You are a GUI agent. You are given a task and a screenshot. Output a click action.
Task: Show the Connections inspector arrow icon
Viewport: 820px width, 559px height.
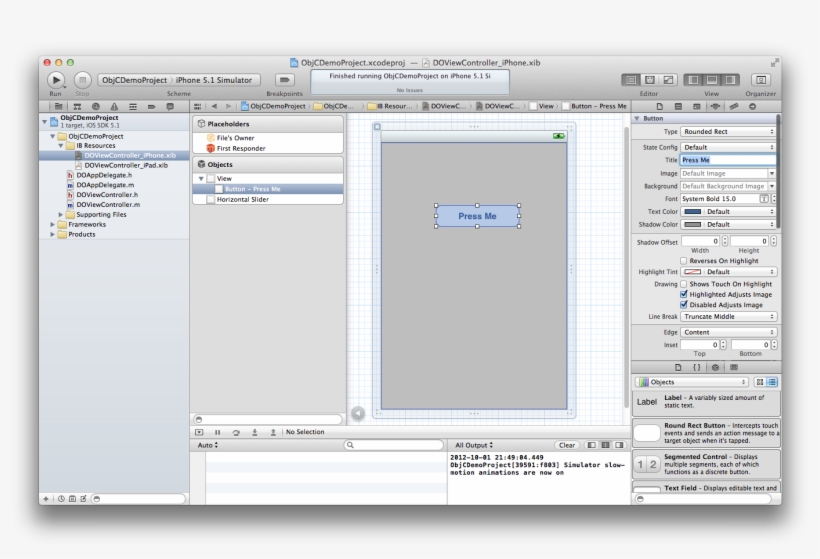pyautogui.click(x=753, y=107)
